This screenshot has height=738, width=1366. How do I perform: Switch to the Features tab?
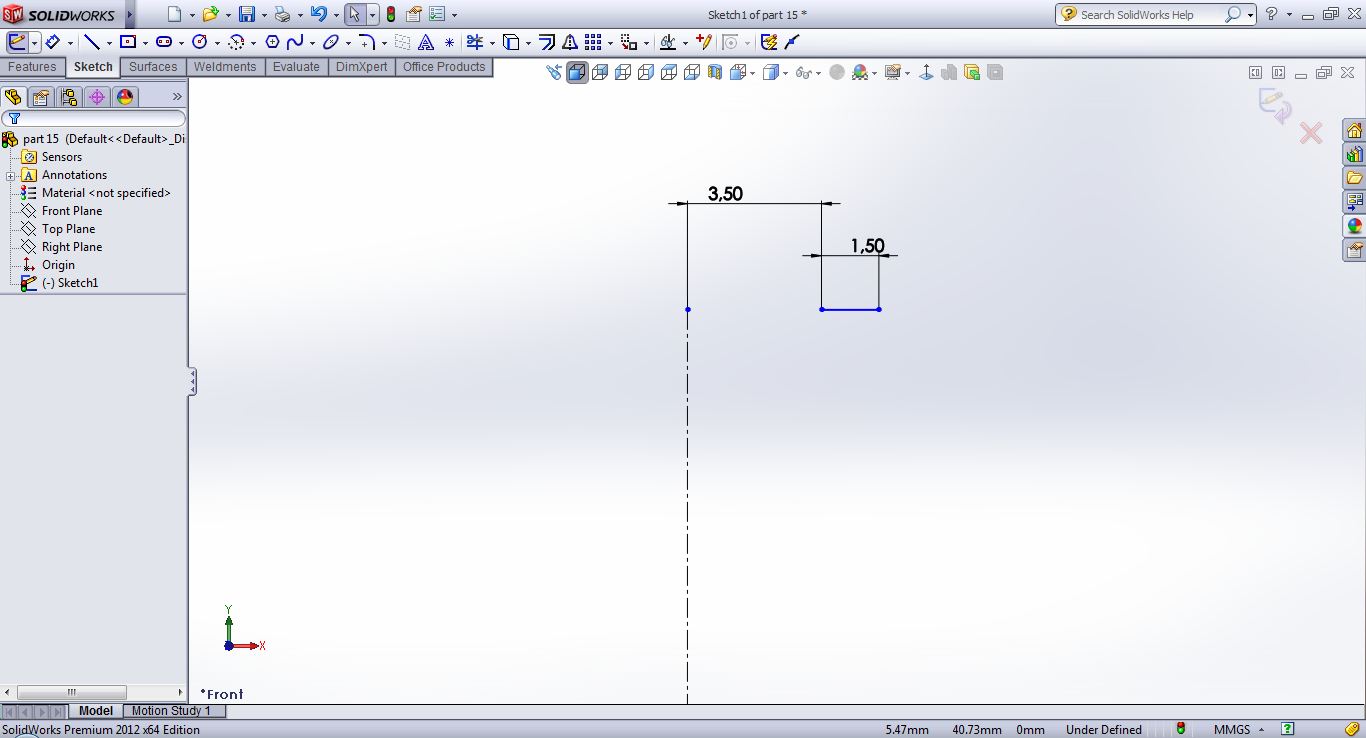click(32, 67)
